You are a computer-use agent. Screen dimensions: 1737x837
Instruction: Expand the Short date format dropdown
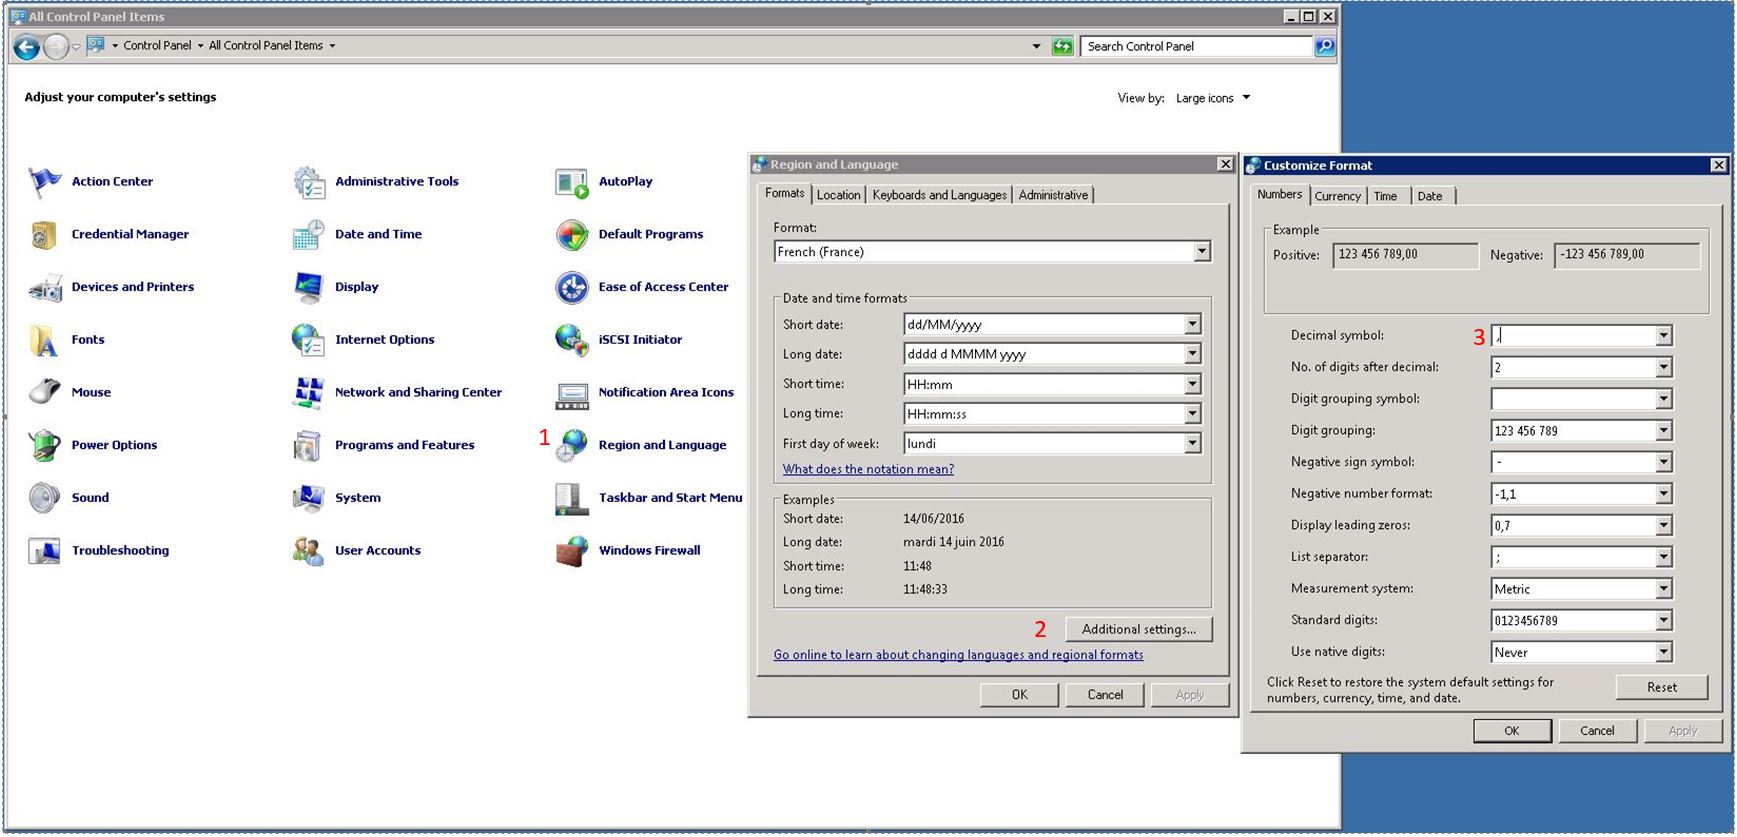pos(1192,325)
